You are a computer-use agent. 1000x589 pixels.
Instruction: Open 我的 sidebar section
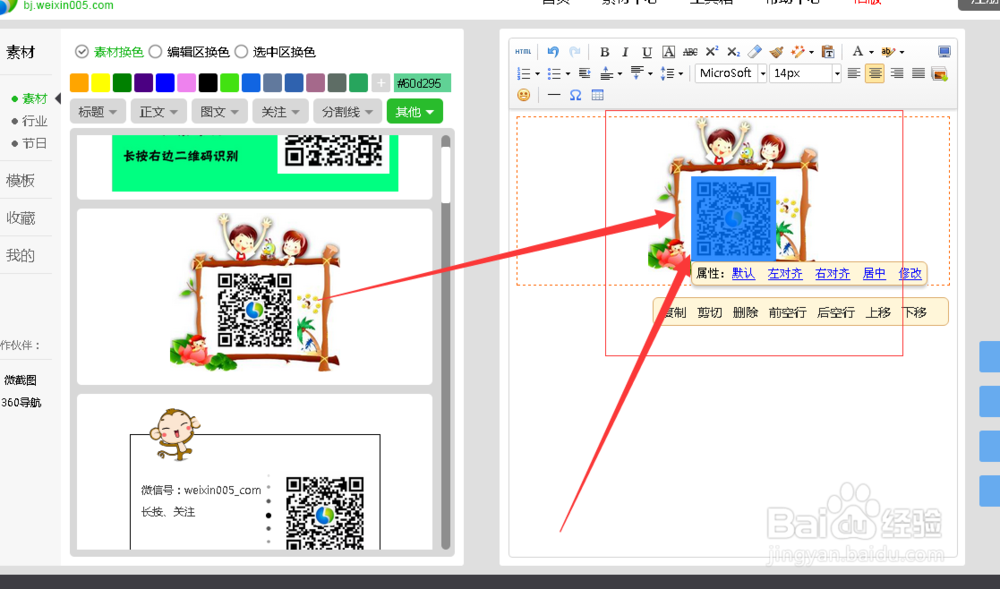(x=20, y=256)
